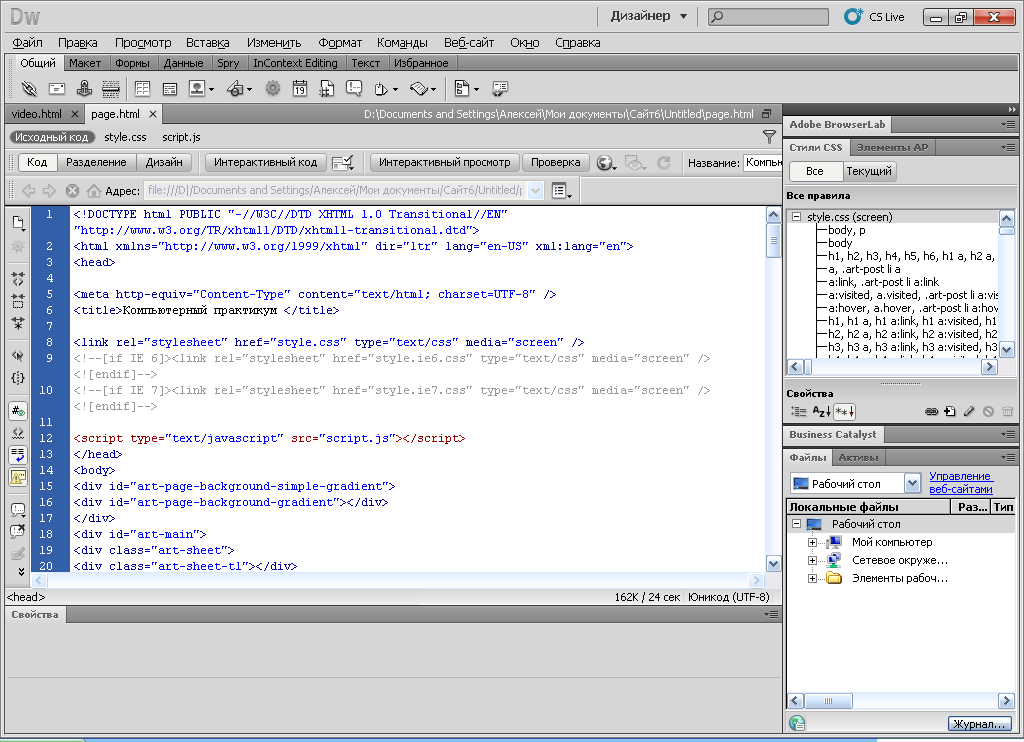Open the Файл menu
This screenshot has width=1024, height=742.
(27, 42)
